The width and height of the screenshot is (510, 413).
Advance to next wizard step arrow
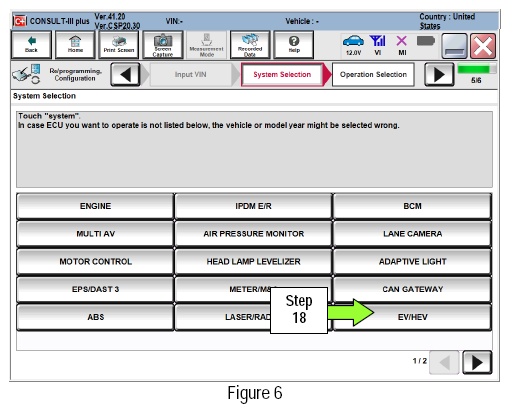tap(439, 74)
